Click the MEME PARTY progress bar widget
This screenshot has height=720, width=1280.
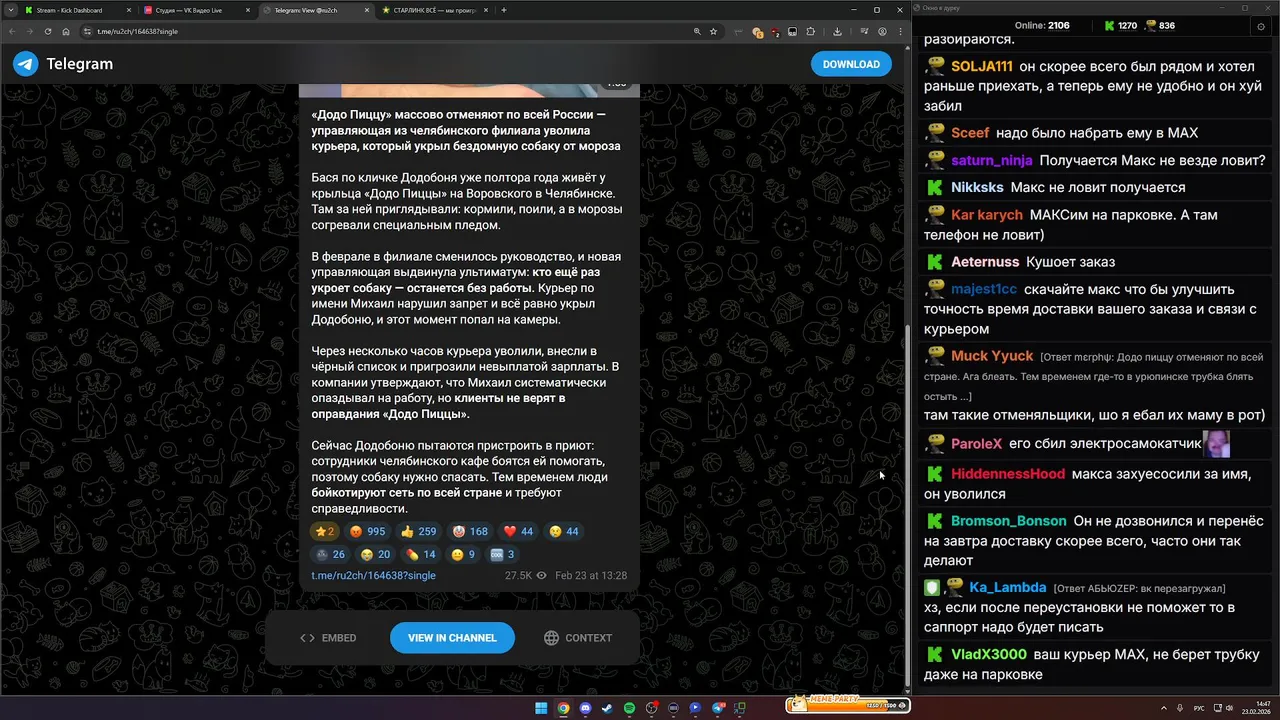(846, 705)
